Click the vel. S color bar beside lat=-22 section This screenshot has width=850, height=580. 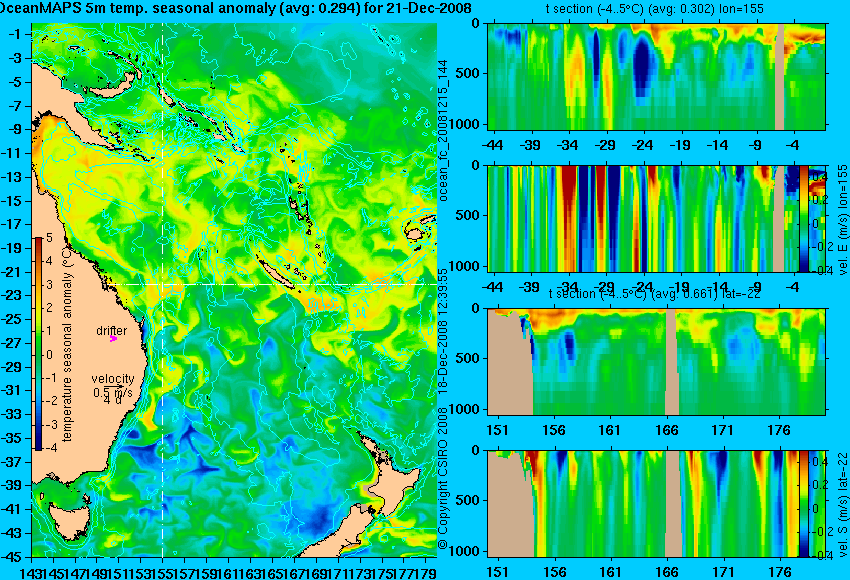coord(804,504)
